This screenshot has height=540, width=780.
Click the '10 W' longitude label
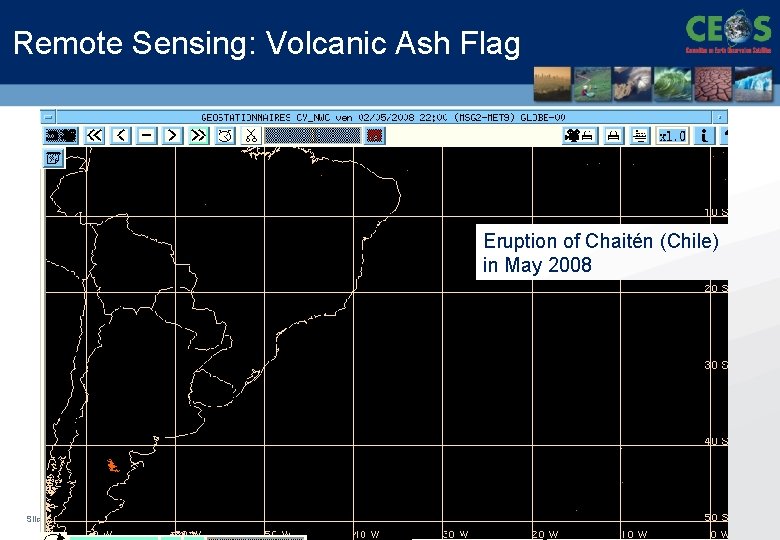tap(634, 535)
